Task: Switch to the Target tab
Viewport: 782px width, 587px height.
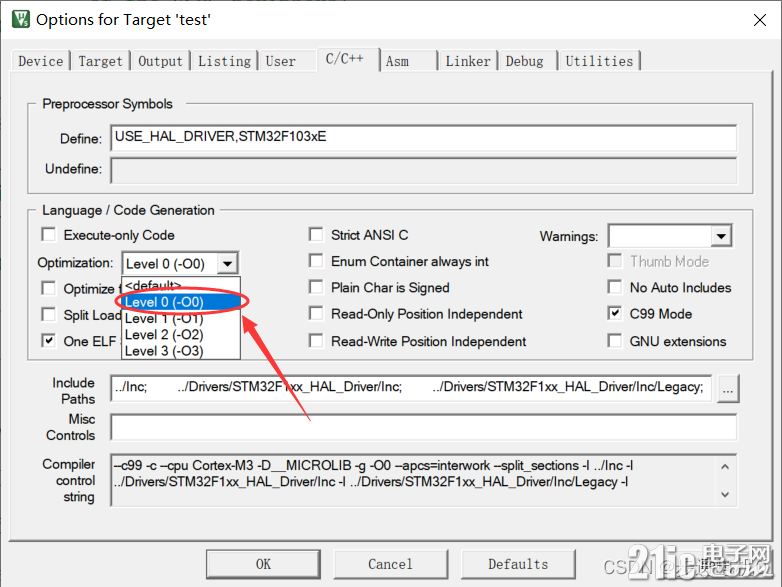Action: point(100,61)
